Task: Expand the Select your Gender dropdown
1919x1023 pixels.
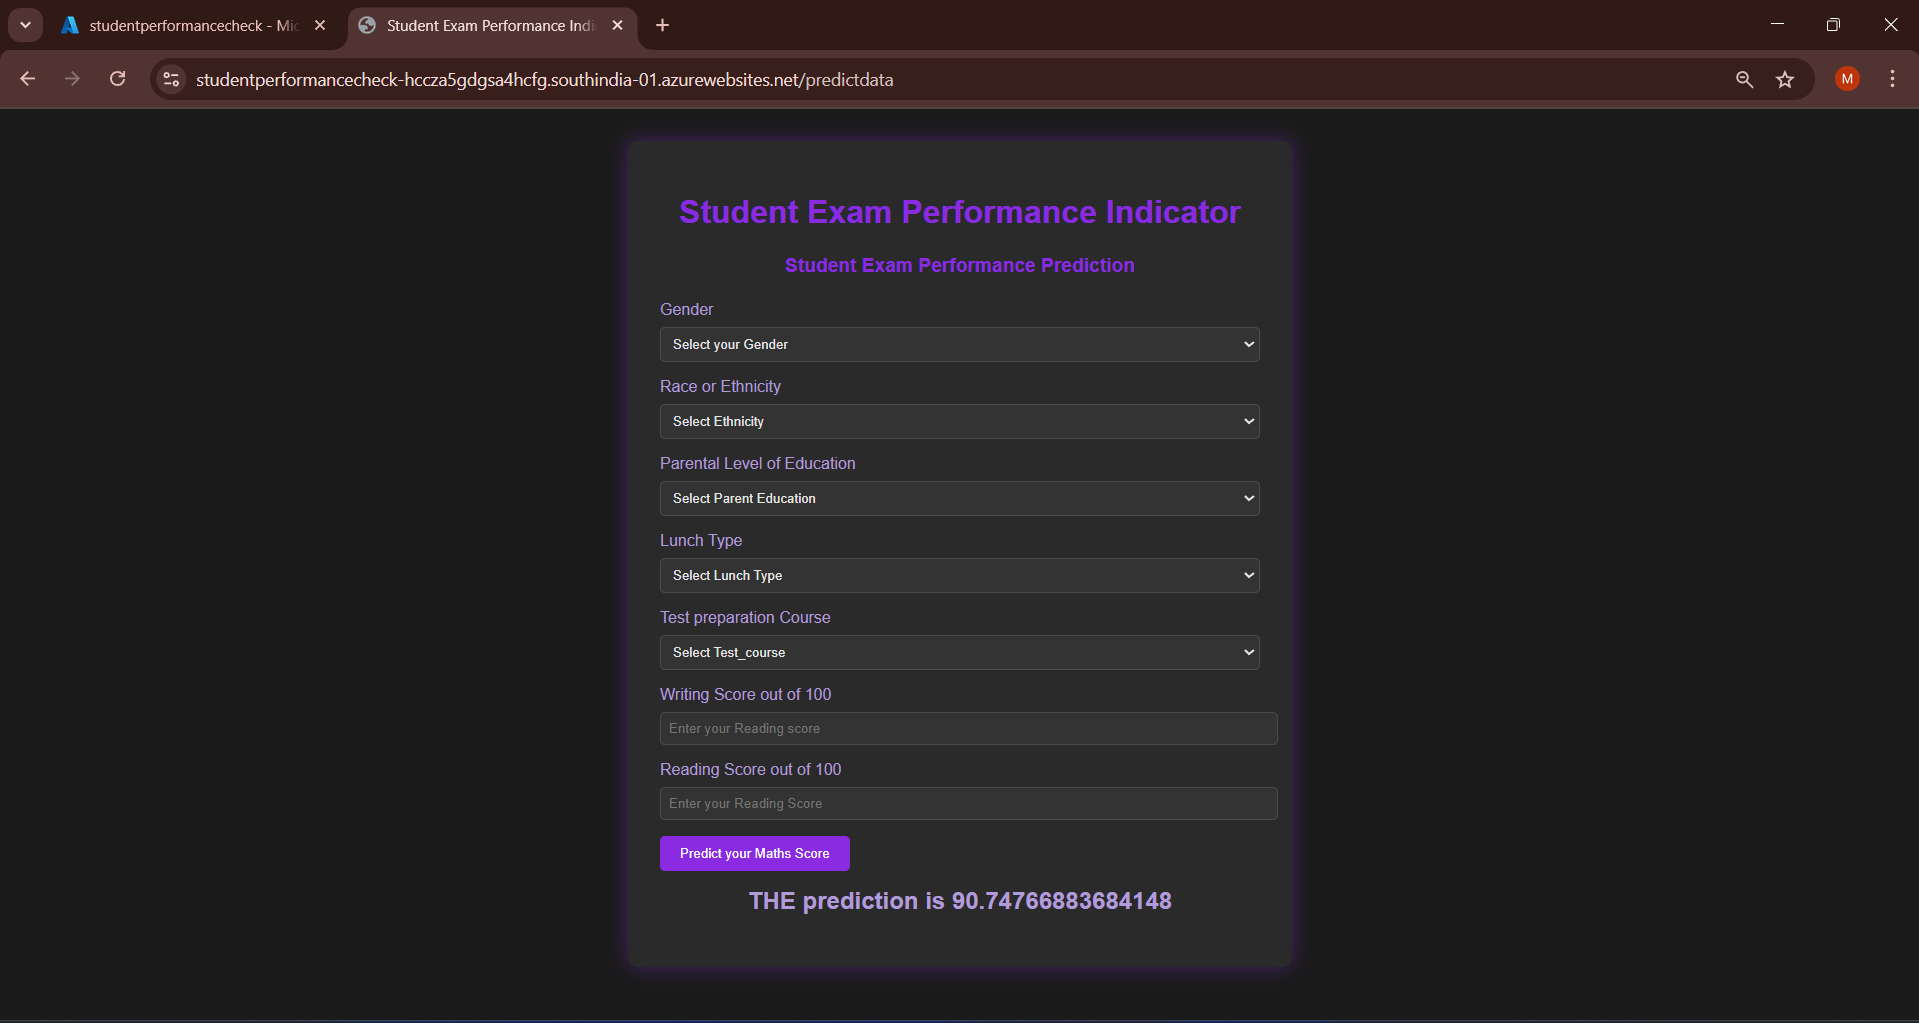Action: point(959,344)
